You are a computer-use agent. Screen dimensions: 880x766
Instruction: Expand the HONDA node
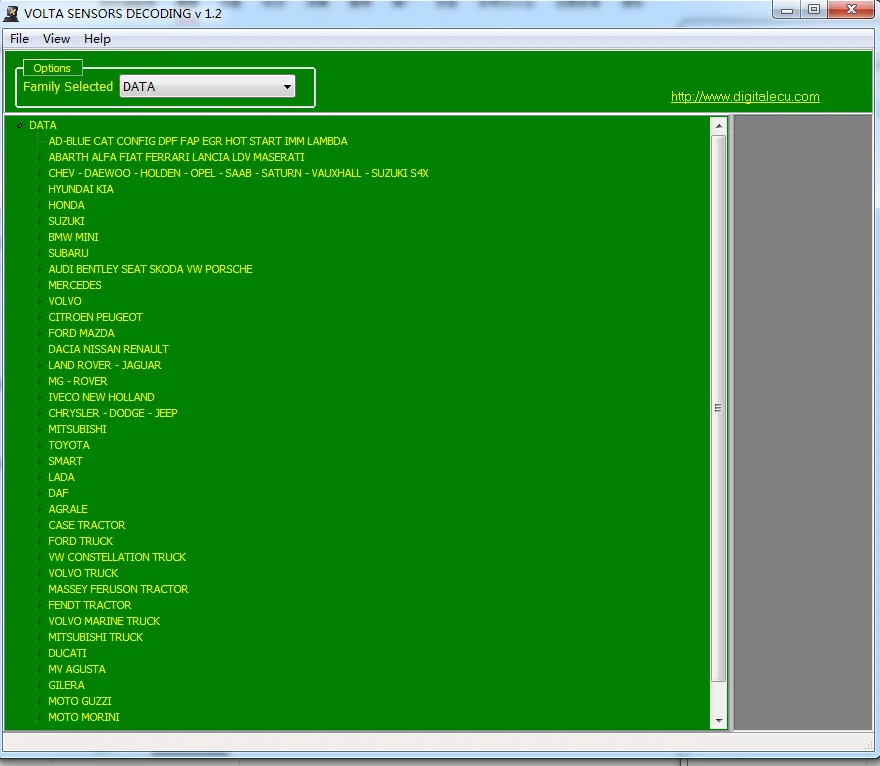point(38,205)
